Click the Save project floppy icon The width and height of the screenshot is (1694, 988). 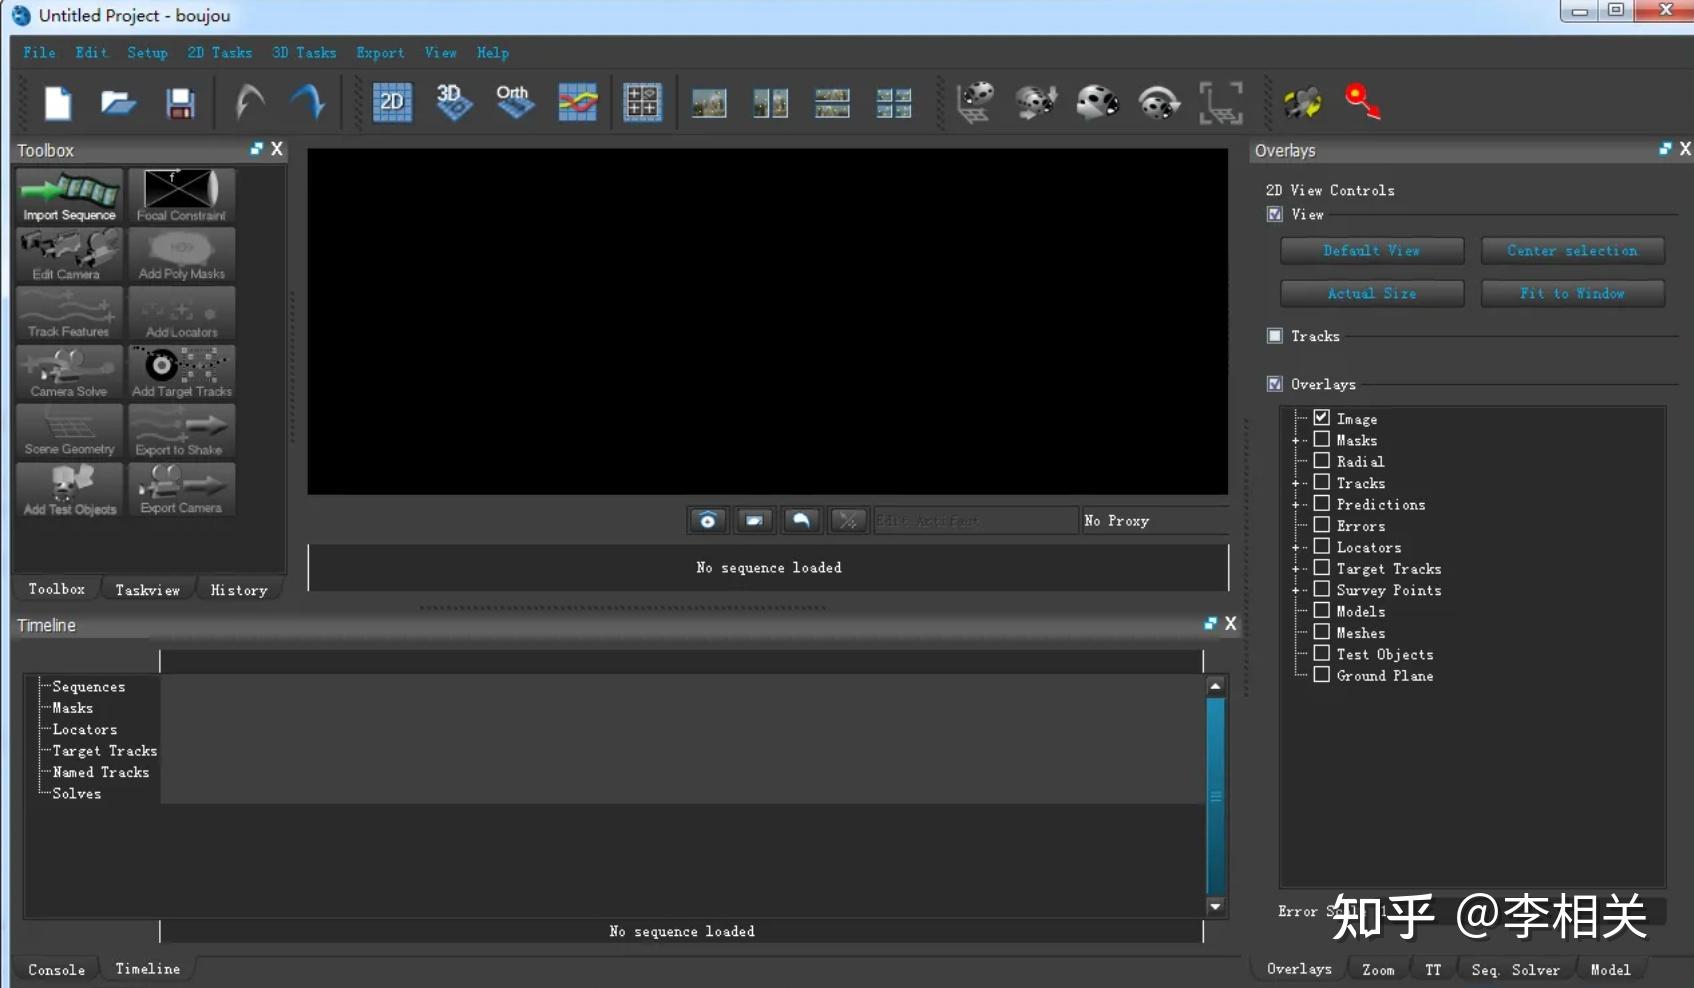click(x=180, y=103)
